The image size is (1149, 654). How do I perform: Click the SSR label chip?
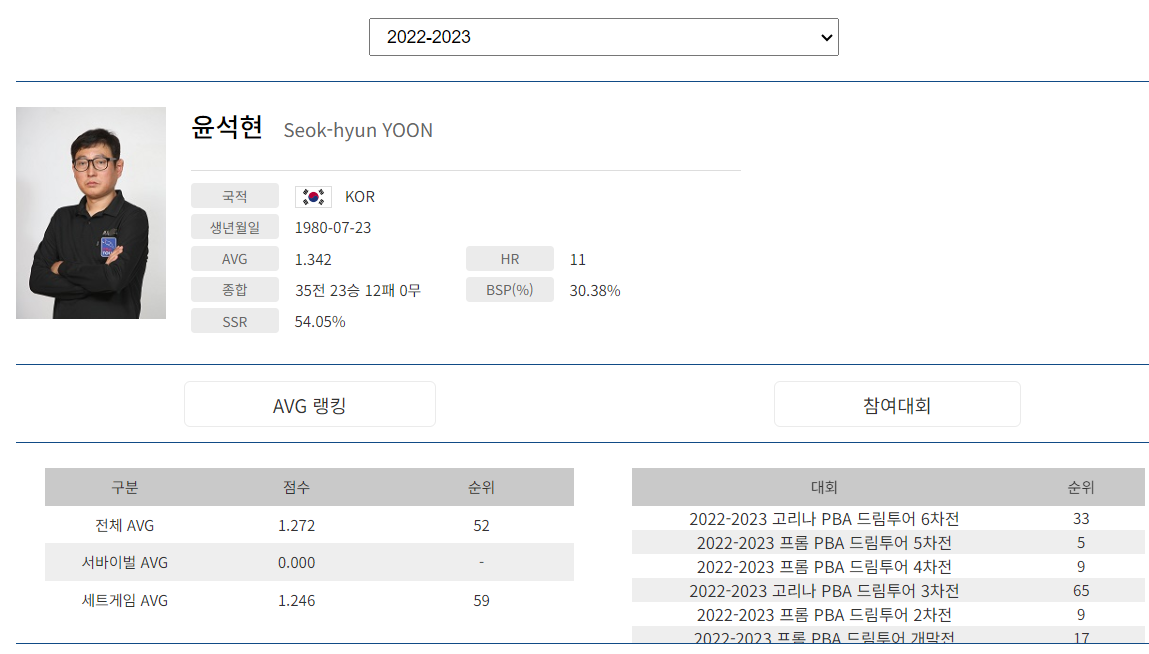(235, 321)
